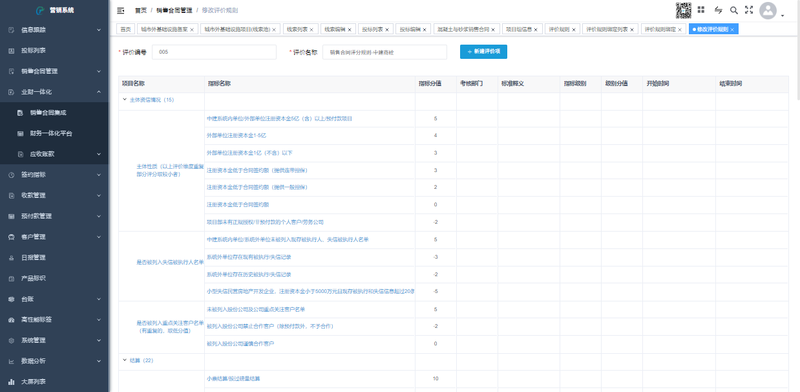This screenshot has height=392, width=800.
Task: Click the switch arrows icon in the header
Action: click(718, 10)
